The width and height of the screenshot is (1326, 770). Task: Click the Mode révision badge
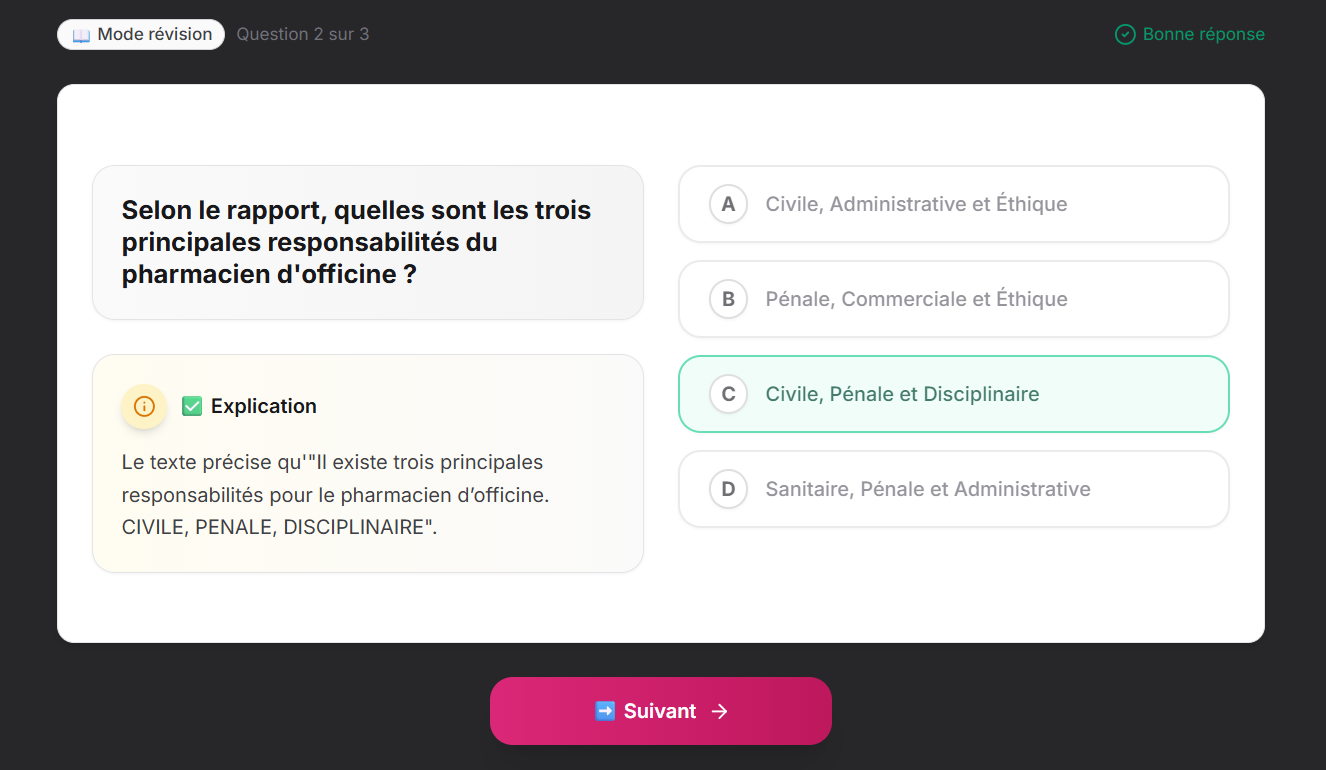coord(141,33)
